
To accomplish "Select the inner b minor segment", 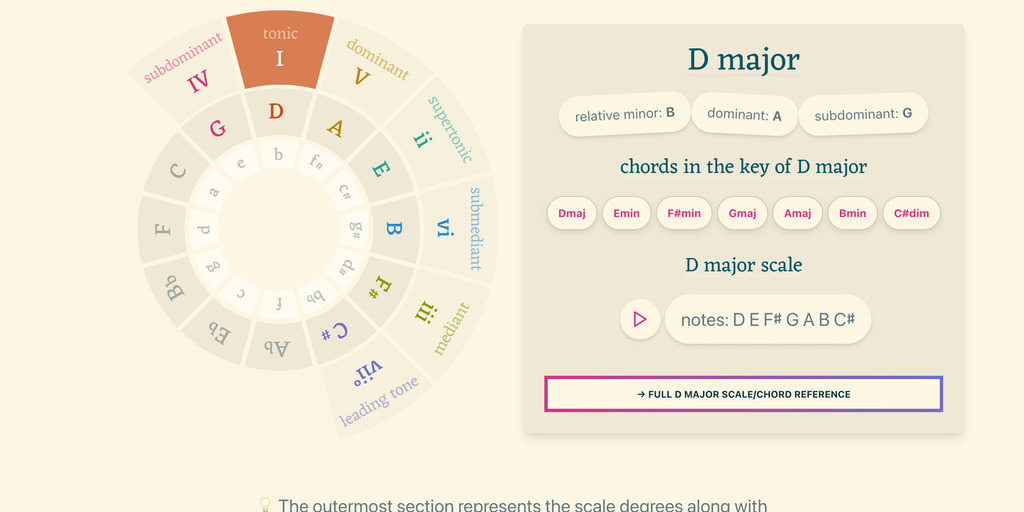I will pyautogui.click(x=278, y=155).
